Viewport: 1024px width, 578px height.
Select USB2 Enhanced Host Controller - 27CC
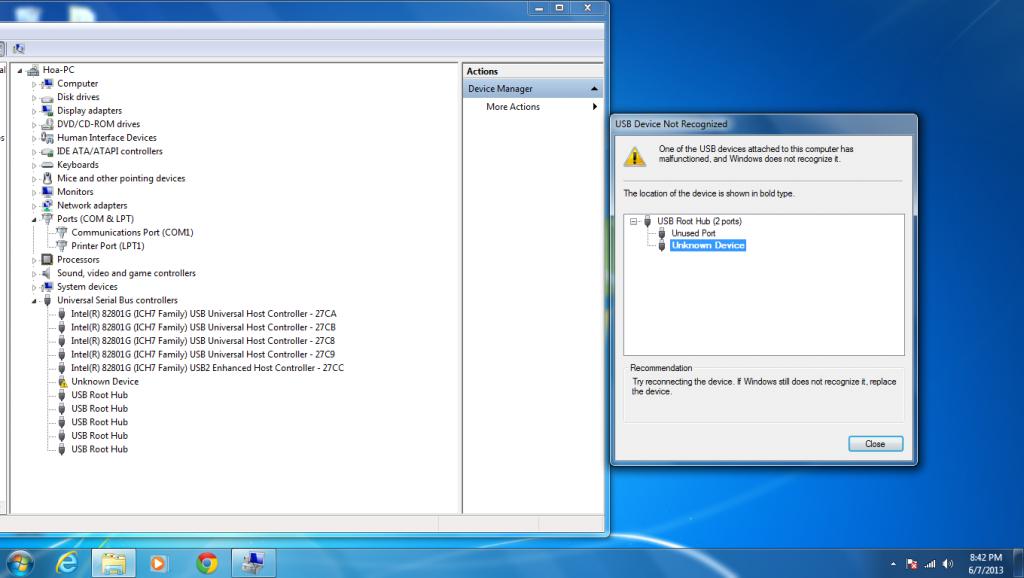(x=208, y=368)
